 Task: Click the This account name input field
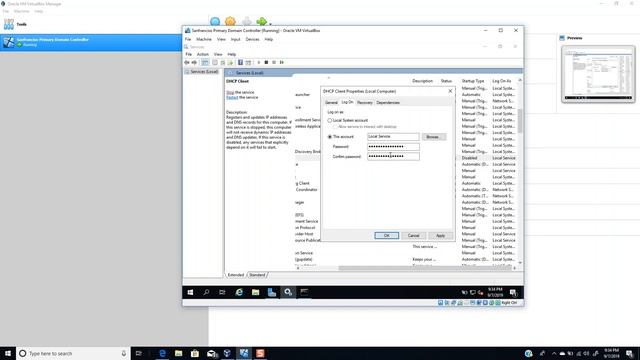tap(393, 137)
